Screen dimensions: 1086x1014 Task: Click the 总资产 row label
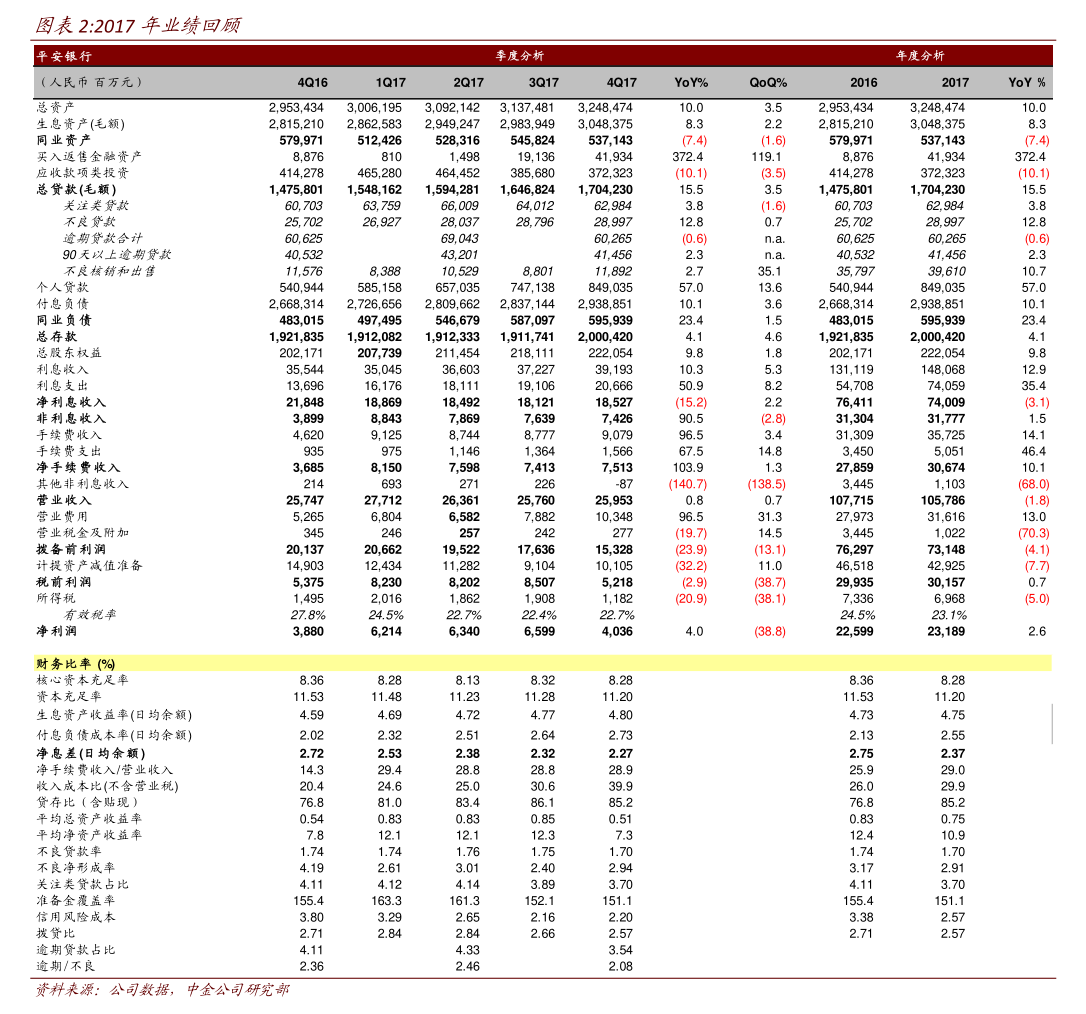click(x=56, y=107)
